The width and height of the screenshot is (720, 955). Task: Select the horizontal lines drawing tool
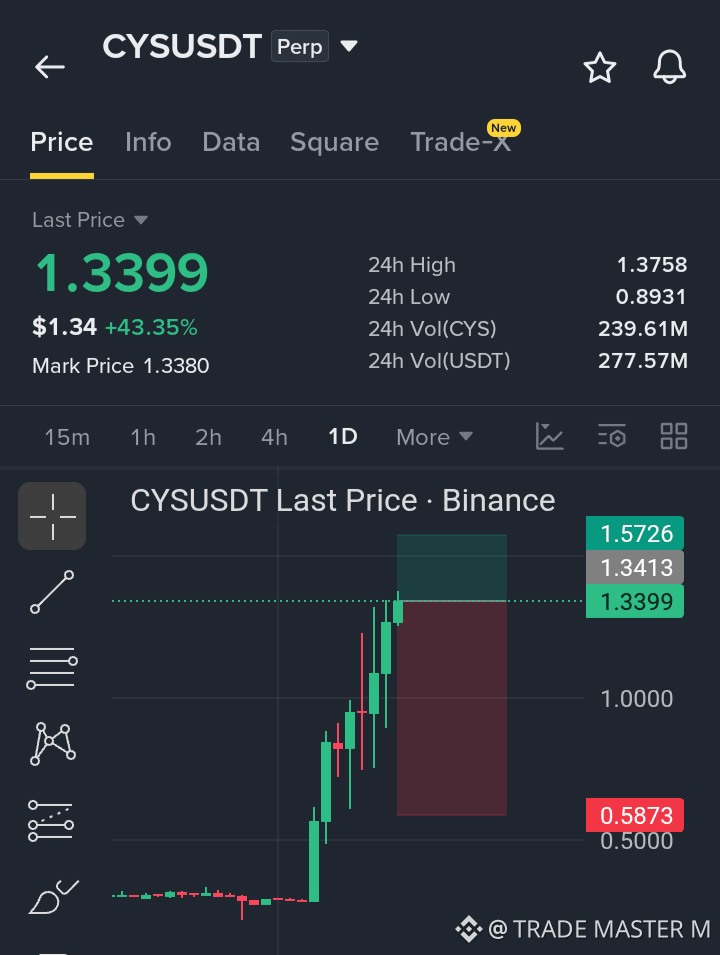tap(52, 668)
